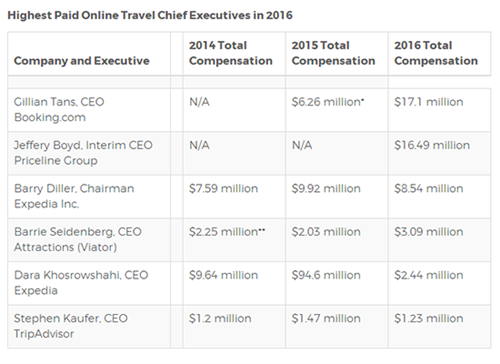500x364 pixels.
Task: Select the '2014 Total Compensation' header
Action: (234, 54)
